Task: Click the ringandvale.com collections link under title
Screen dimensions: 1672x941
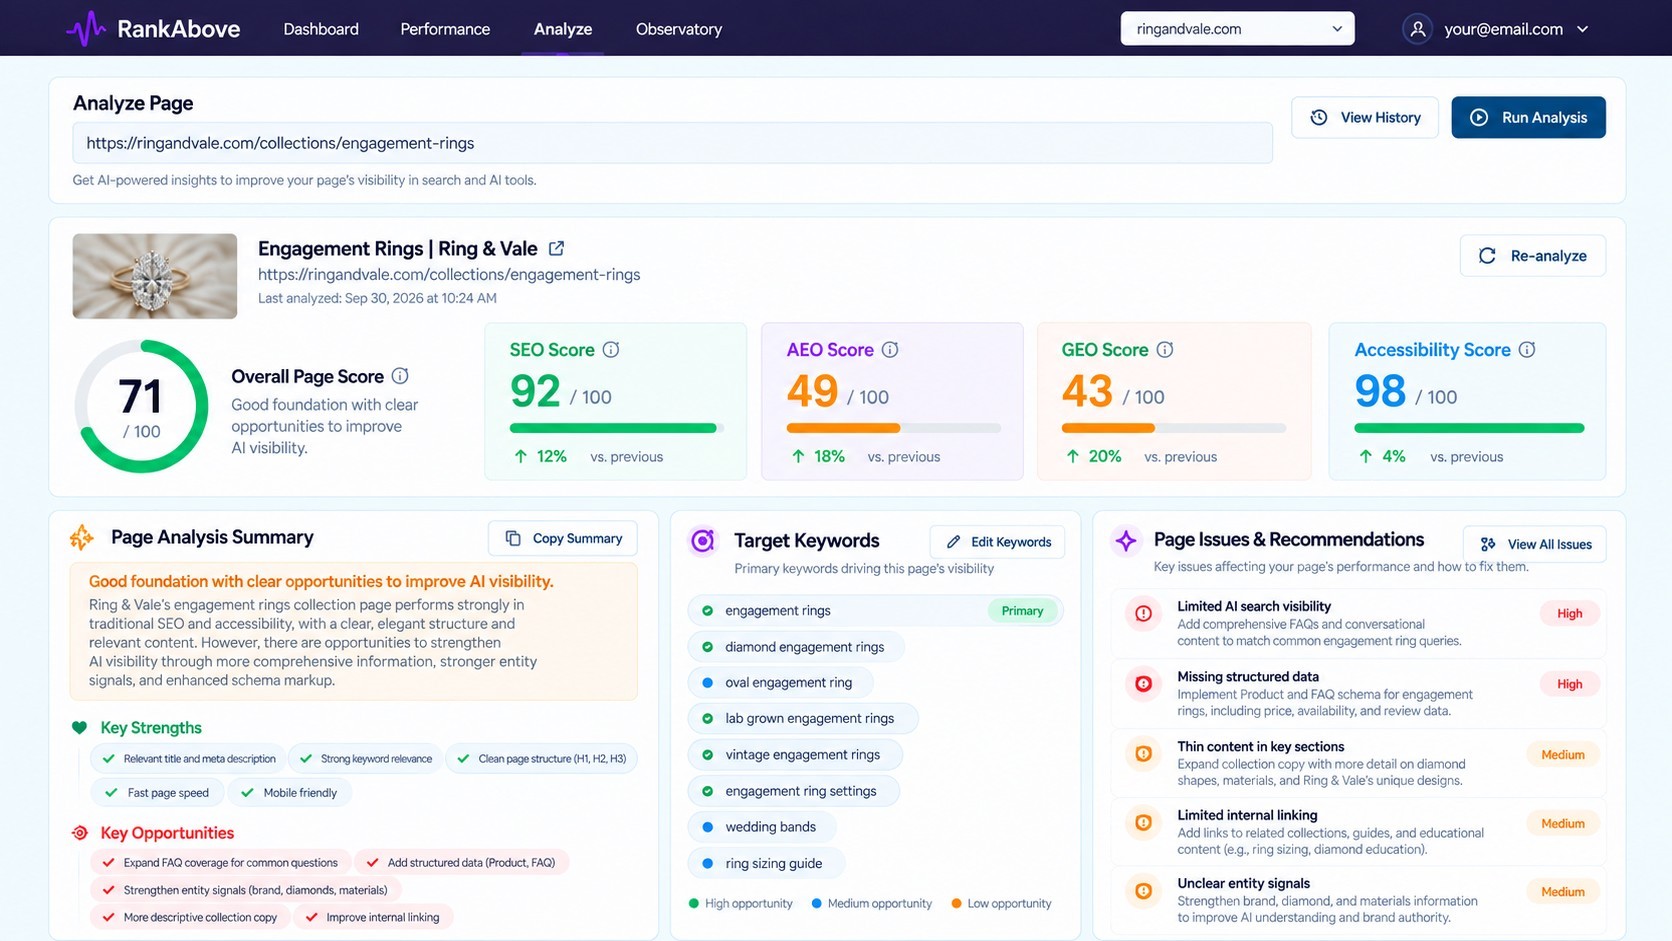Action: pos(449,274)
